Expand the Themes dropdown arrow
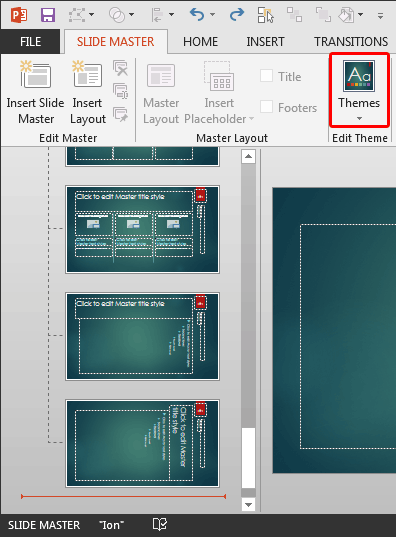The width and height of the screenshot is (396, 537). tap(359, 118)
